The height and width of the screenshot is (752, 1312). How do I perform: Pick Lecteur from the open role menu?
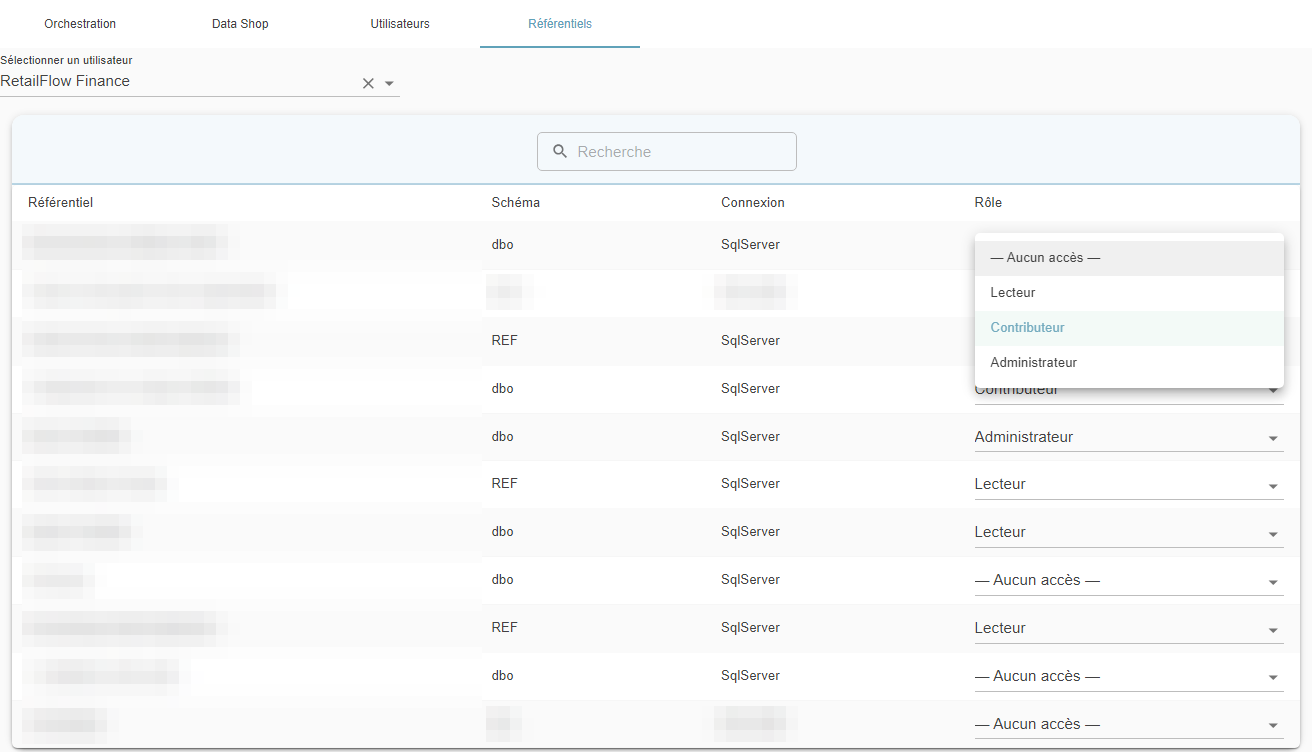coord(1129,293)
